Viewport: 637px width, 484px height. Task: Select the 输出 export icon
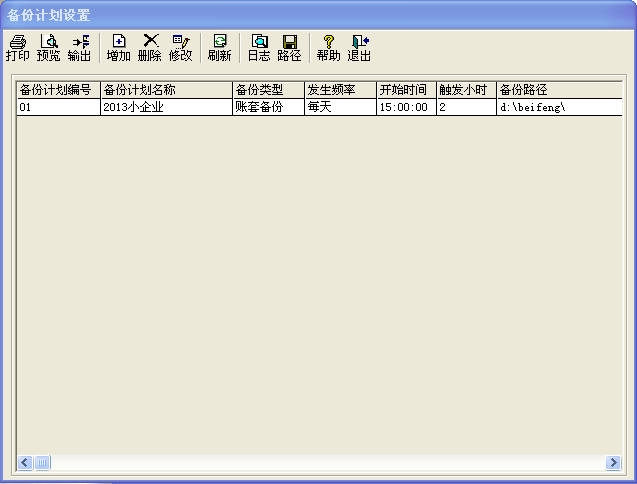point(79,48)
